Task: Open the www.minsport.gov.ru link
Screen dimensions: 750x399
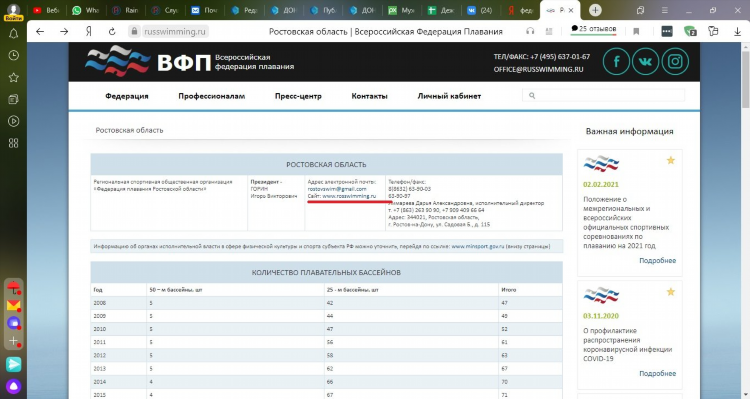Action: click(x=478, y=246)
